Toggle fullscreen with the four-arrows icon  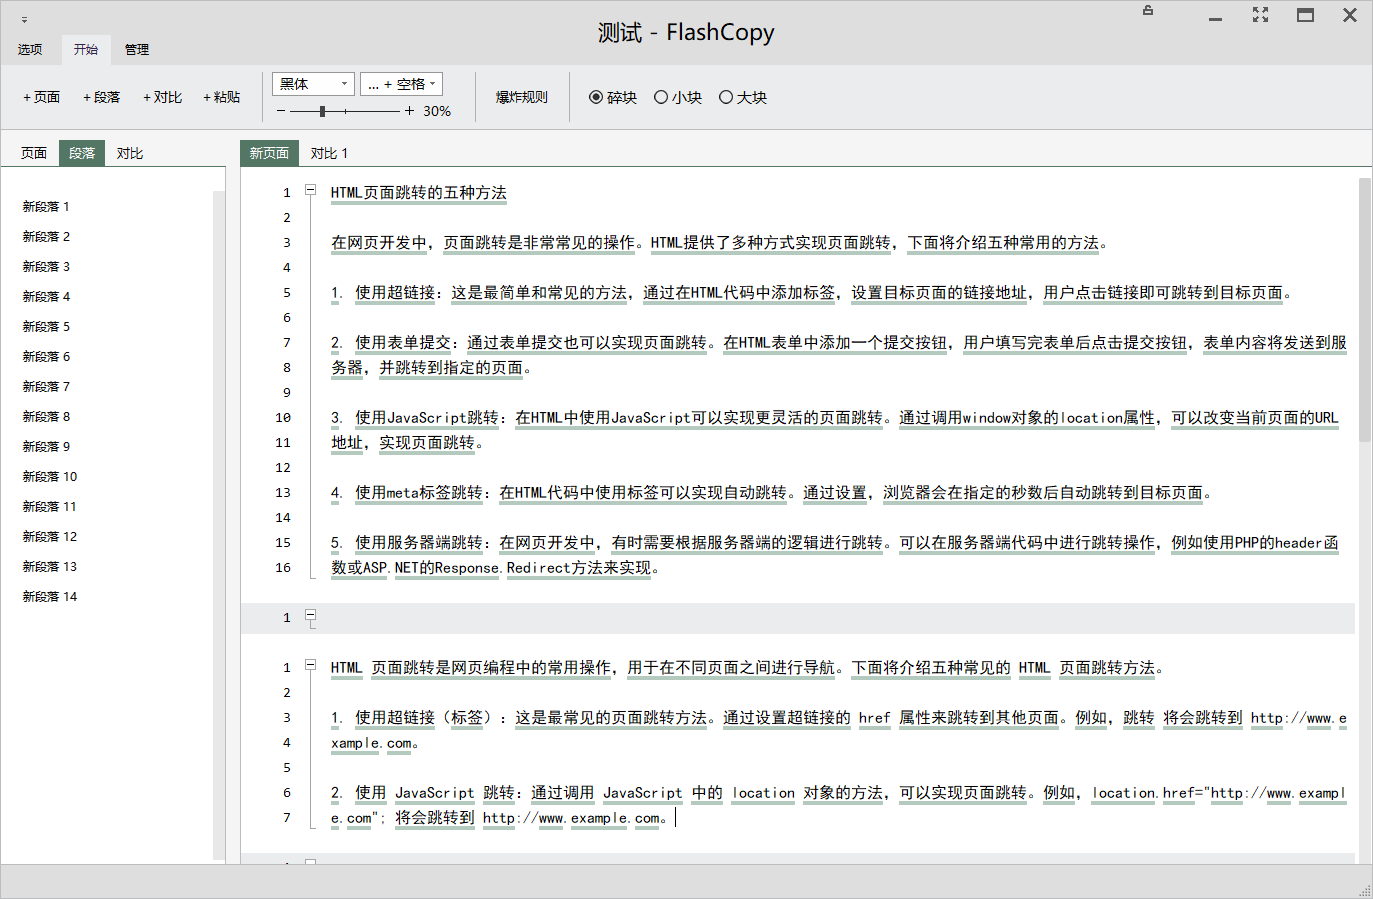1260,15
